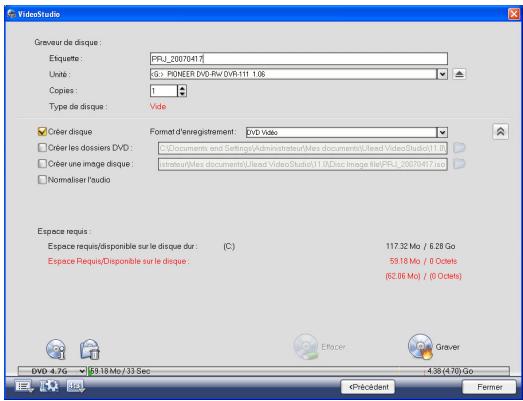Open the project settings list icon
Image resolution: width=523 pixels, height=401 pixels.
tap(24, 386)
